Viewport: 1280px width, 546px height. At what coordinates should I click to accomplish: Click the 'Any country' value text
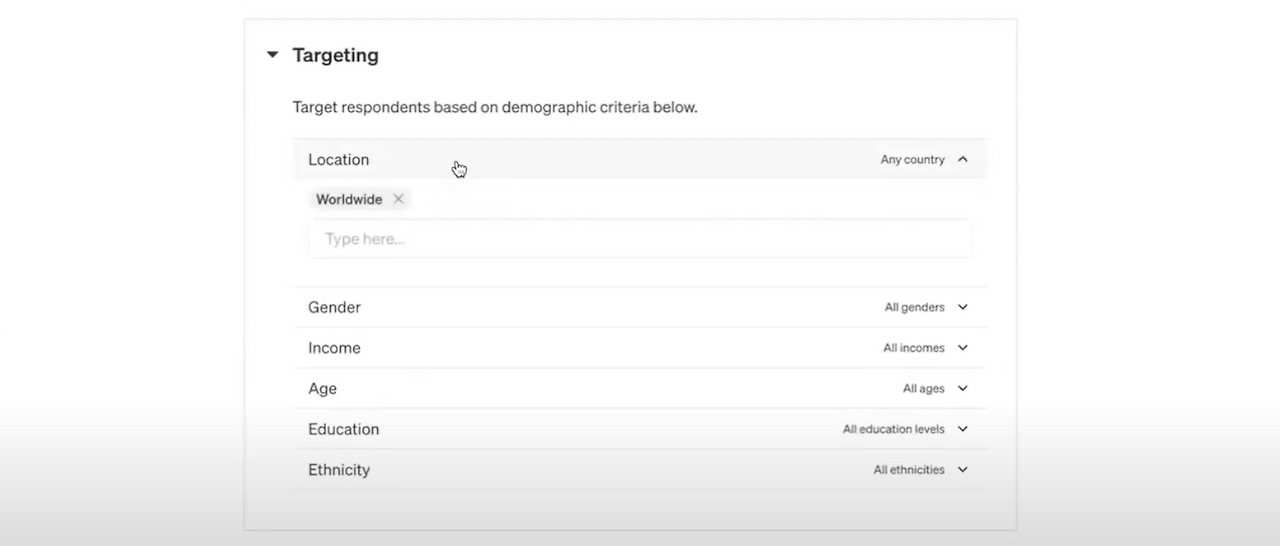click(x=912, y=159)
